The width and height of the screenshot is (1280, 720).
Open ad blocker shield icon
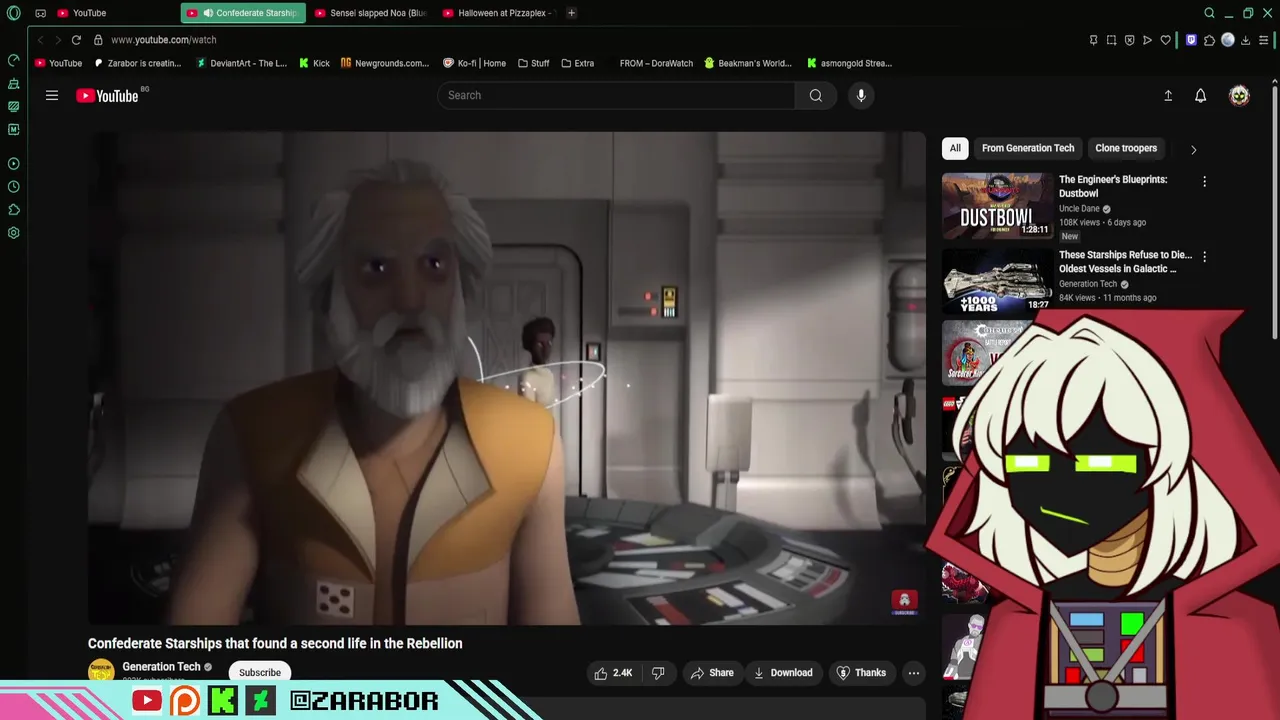point(1129,40)
